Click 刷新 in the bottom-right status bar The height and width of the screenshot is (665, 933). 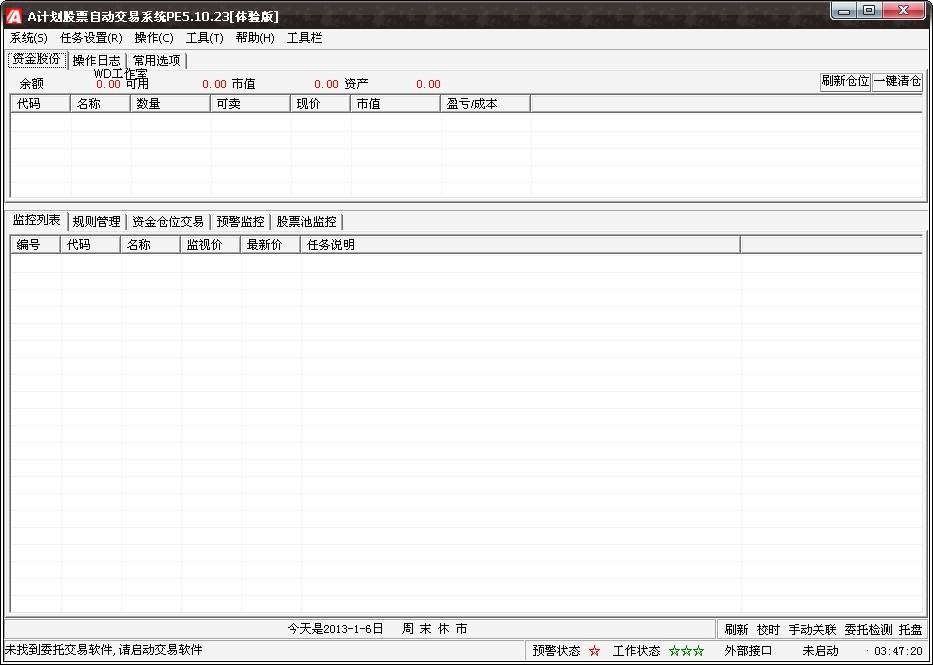[x=735, y=628]
